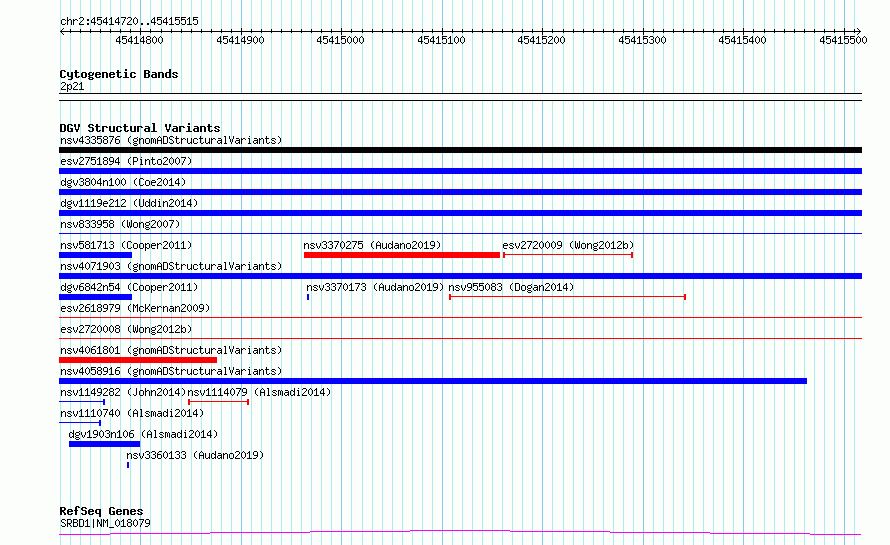Click the Cytogenetic Bands track title
890x545 pixels.
point(119,74)
